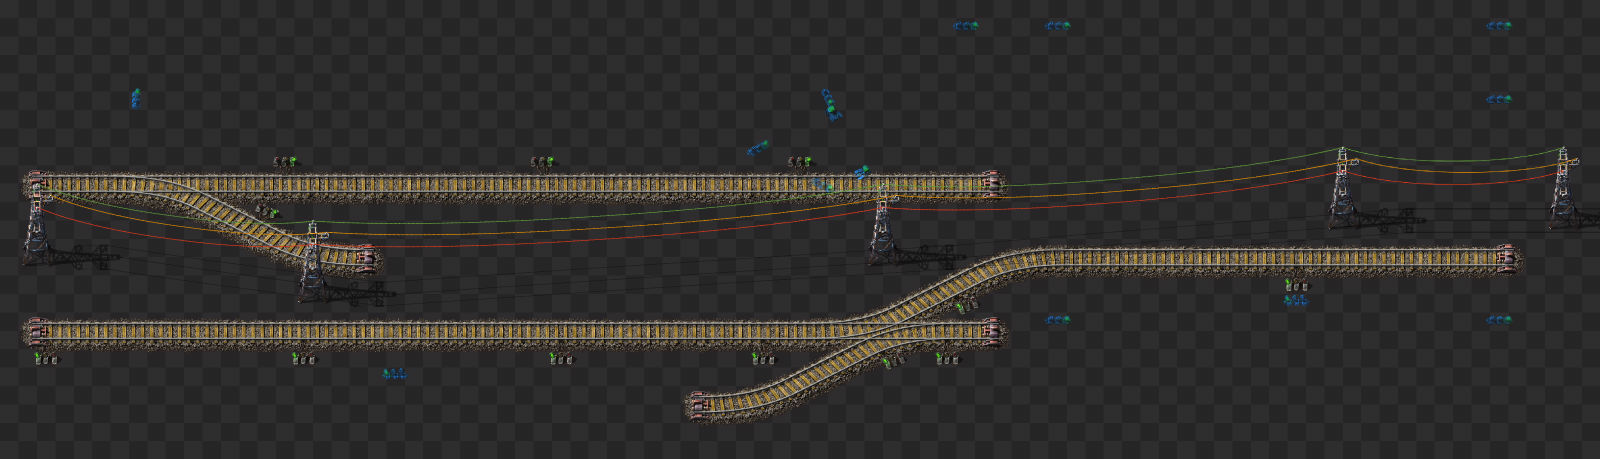Click the third signal beneath the lower-left track
1600x459 pixels.
click(x=561, y=358)
